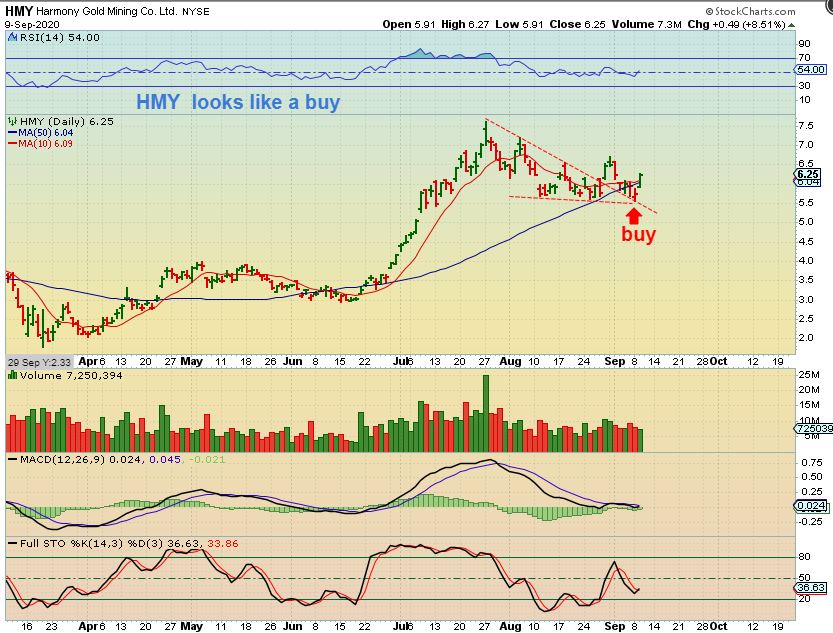Click the 2.0 price axis label
Viewport: 833px width, 633px height.
click(x=806, y=338)
